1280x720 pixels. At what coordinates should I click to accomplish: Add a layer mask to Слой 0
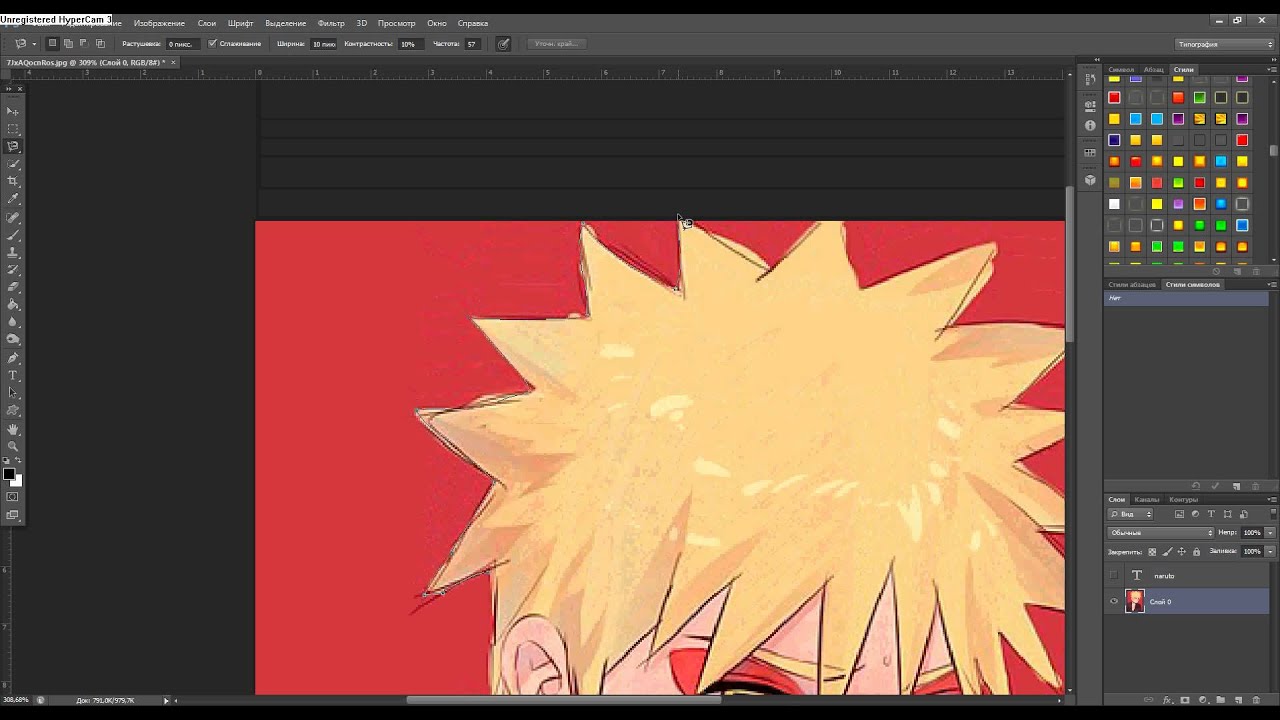tap(1185, 700)
